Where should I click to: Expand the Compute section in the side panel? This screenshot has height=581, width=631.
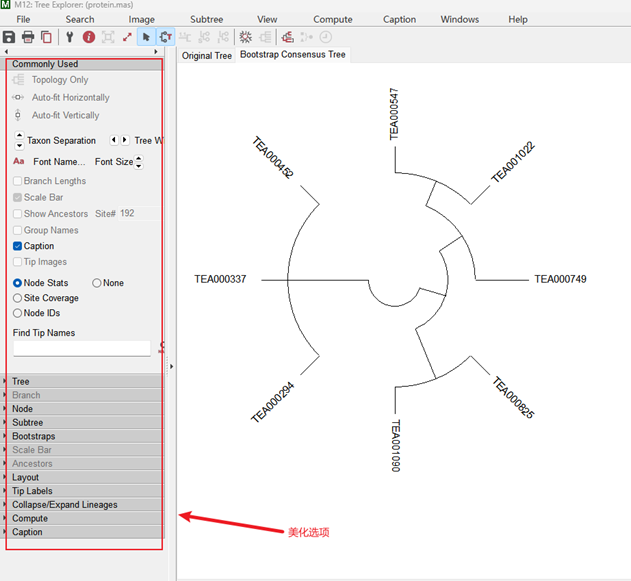click(84, 518)
